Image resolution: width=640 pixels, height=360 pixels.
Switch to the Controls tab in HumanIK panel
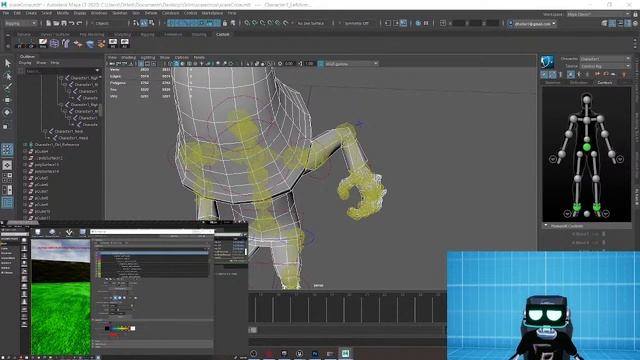pyautogui.click(x=604, y=82)
